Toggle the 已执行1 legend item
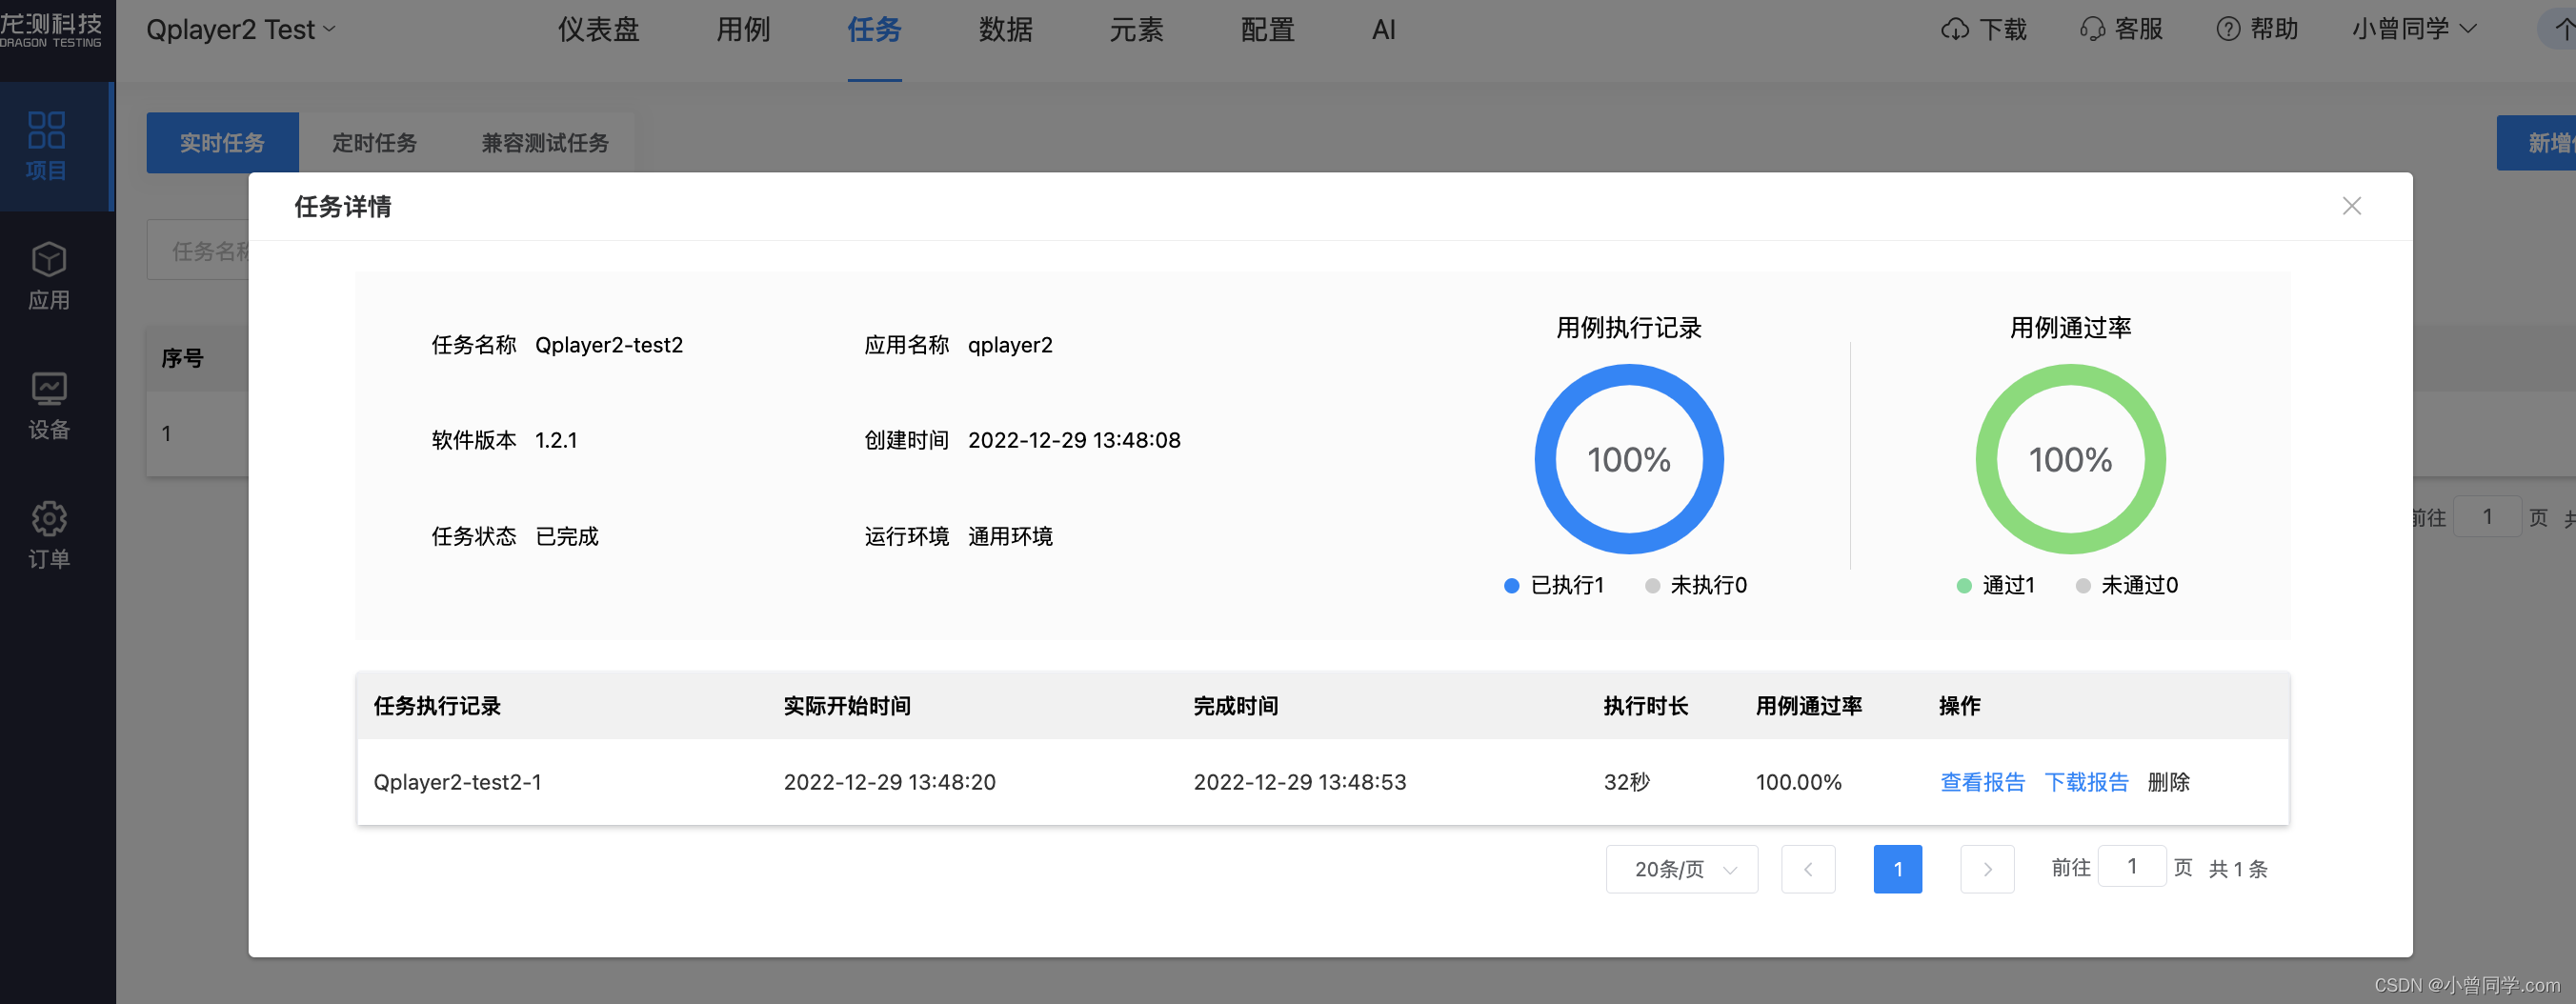Image resolution: width=2576 pixels, height=1004 pixels. (x=1554, y=585)
